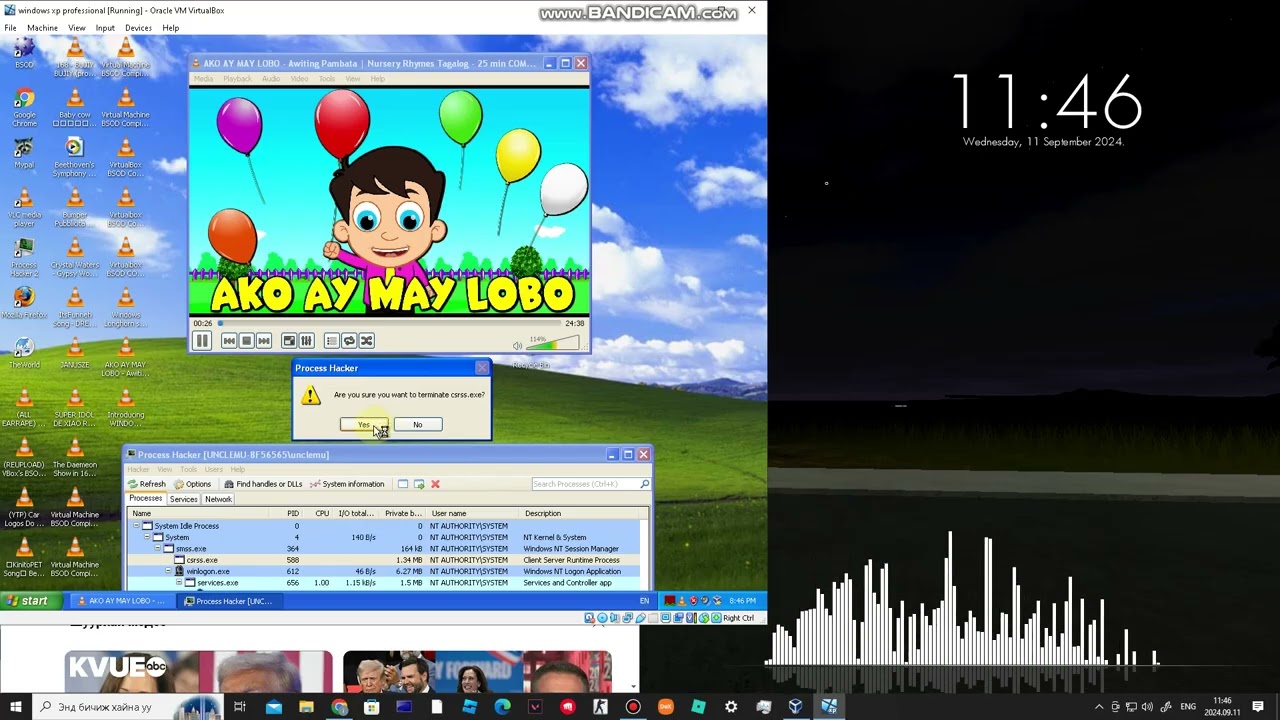Screen dimensions: 1280x720
Task: Stop playback in the VLC player
Action: tap(246, 341)
